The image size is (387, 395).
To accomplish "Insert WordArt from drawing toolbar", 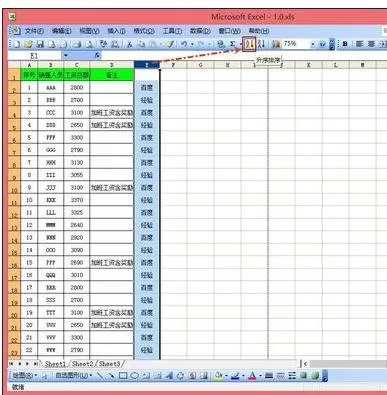I will coord(169,376).
